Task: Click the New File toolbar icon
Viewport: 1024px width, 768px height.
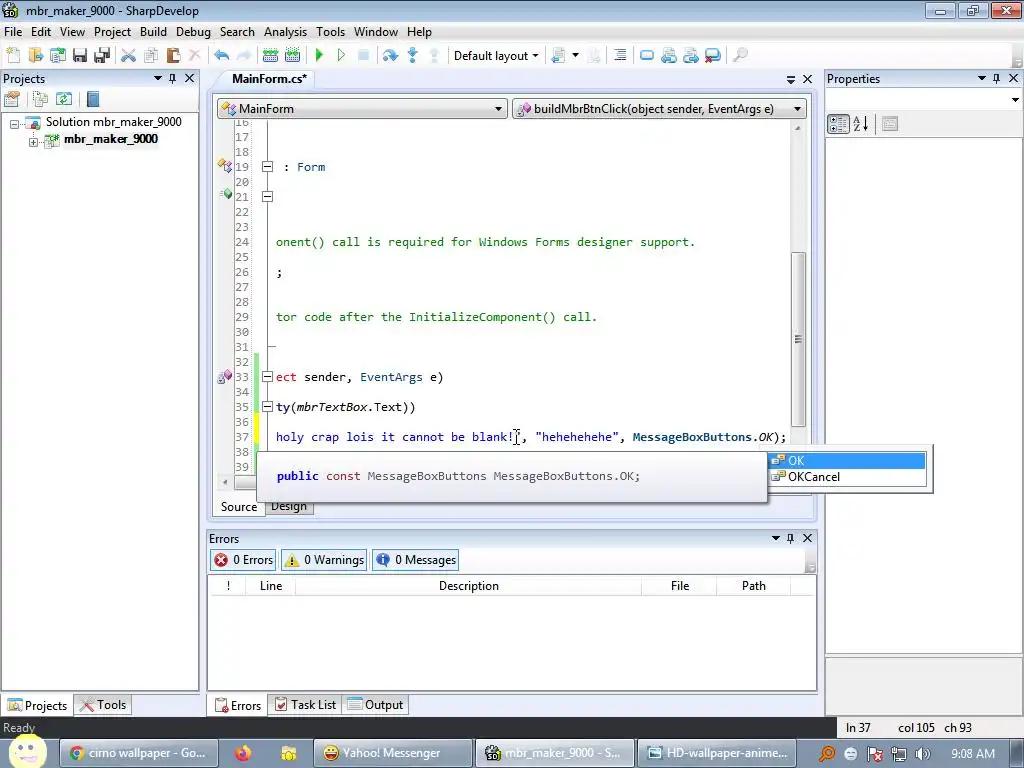Action: click(13, 56)
